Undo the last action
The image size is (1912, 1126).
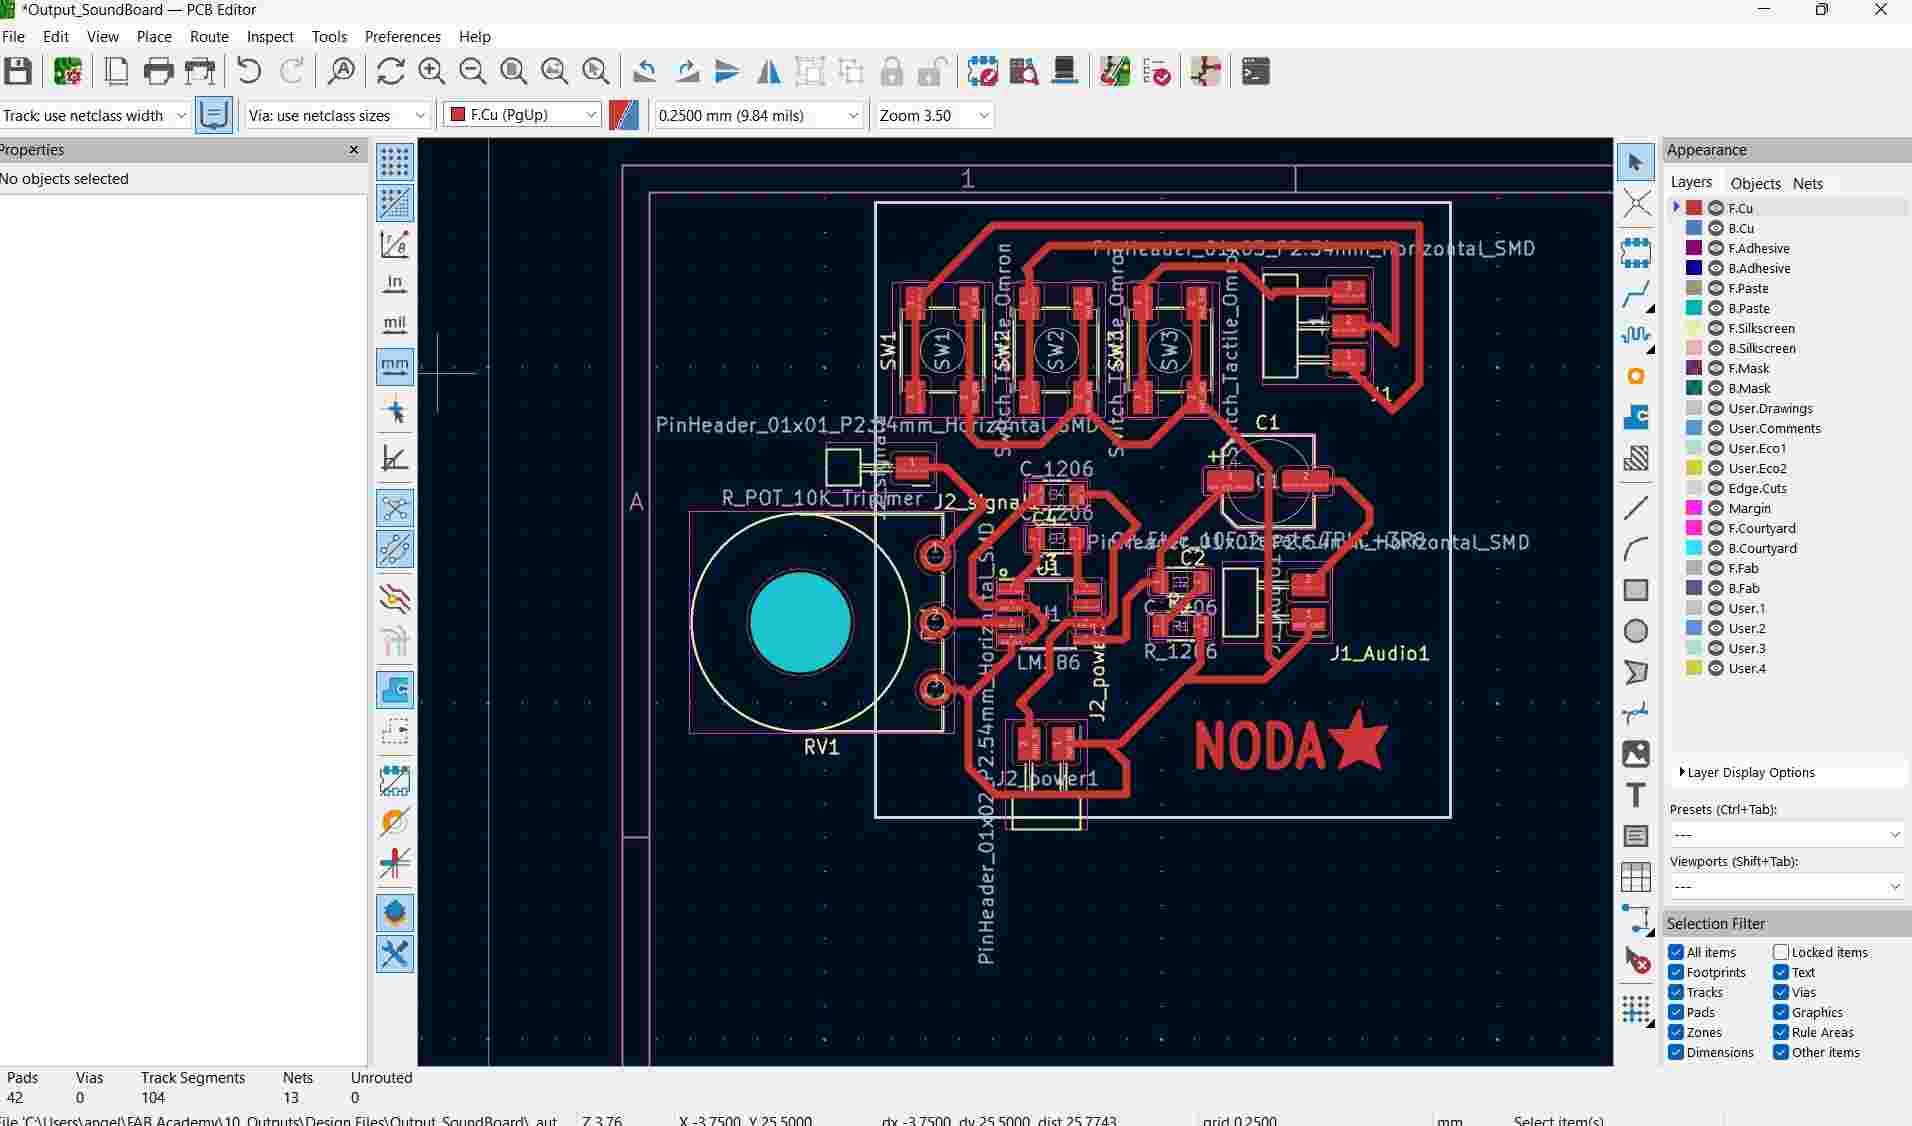[249, 71]
